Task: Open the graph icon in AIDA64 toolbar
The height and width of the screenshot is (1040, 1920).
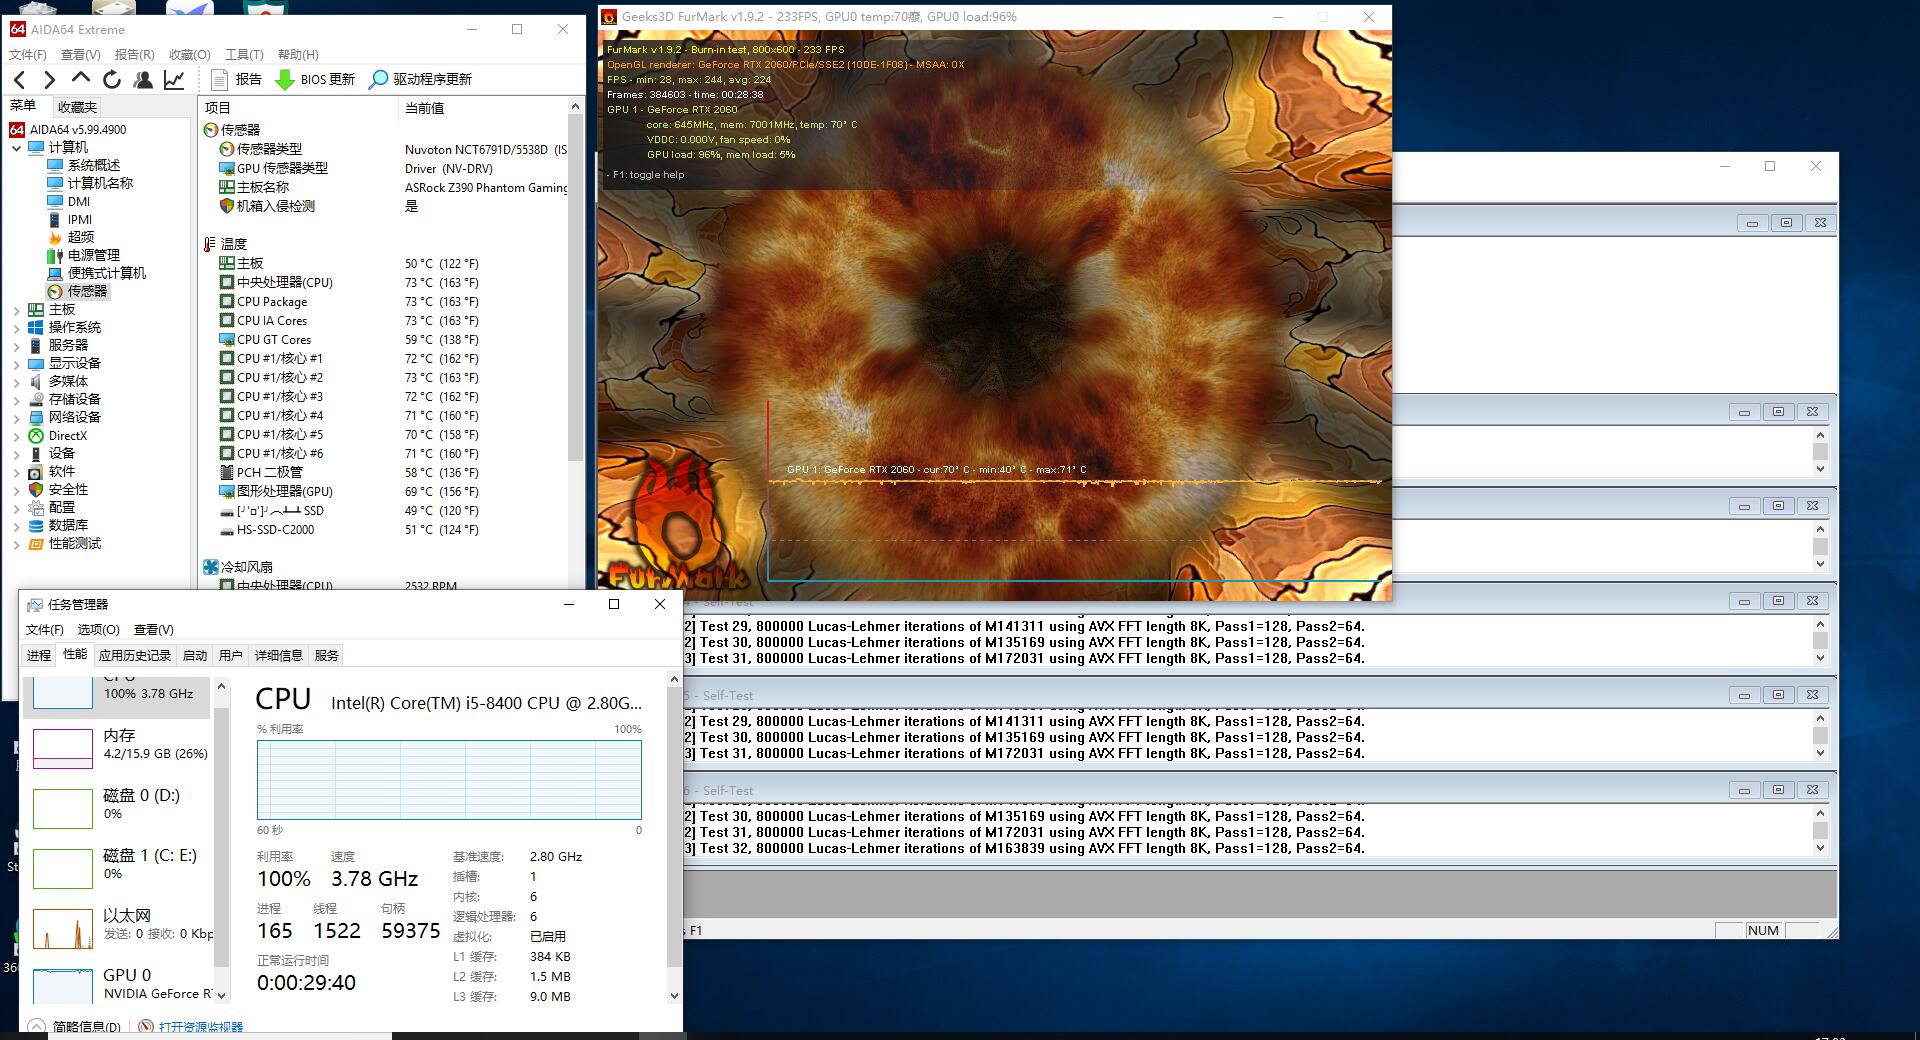Action: (174, 79)
